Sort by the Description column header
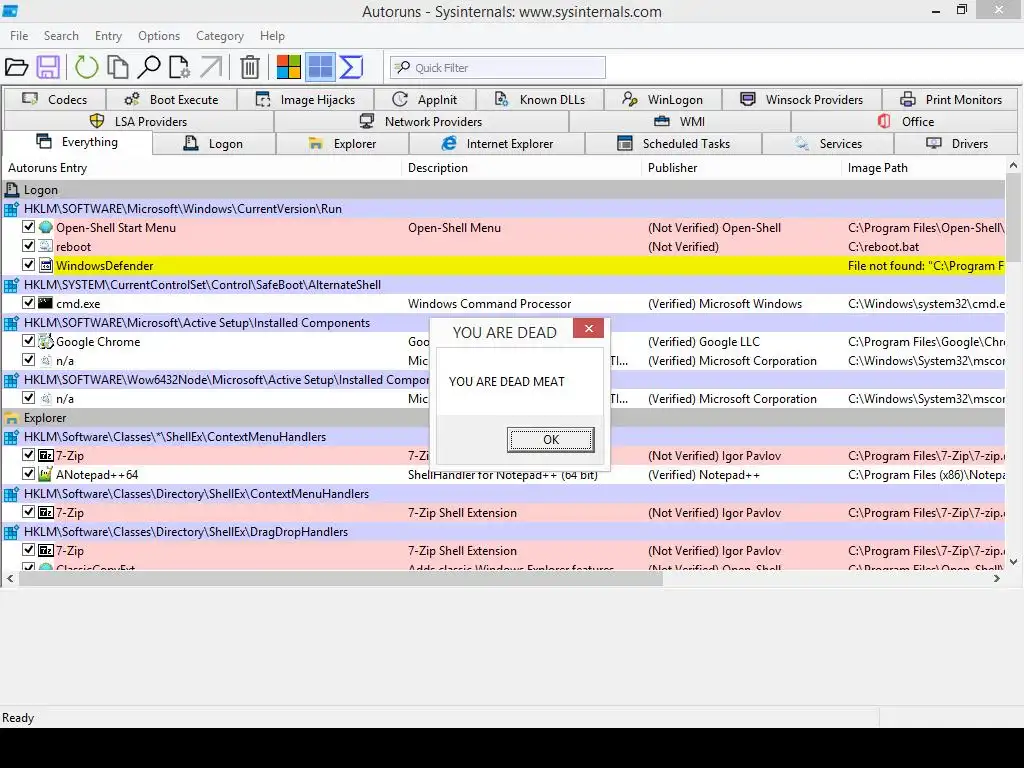Screen dimensions: 1024x768 [522, 168]
